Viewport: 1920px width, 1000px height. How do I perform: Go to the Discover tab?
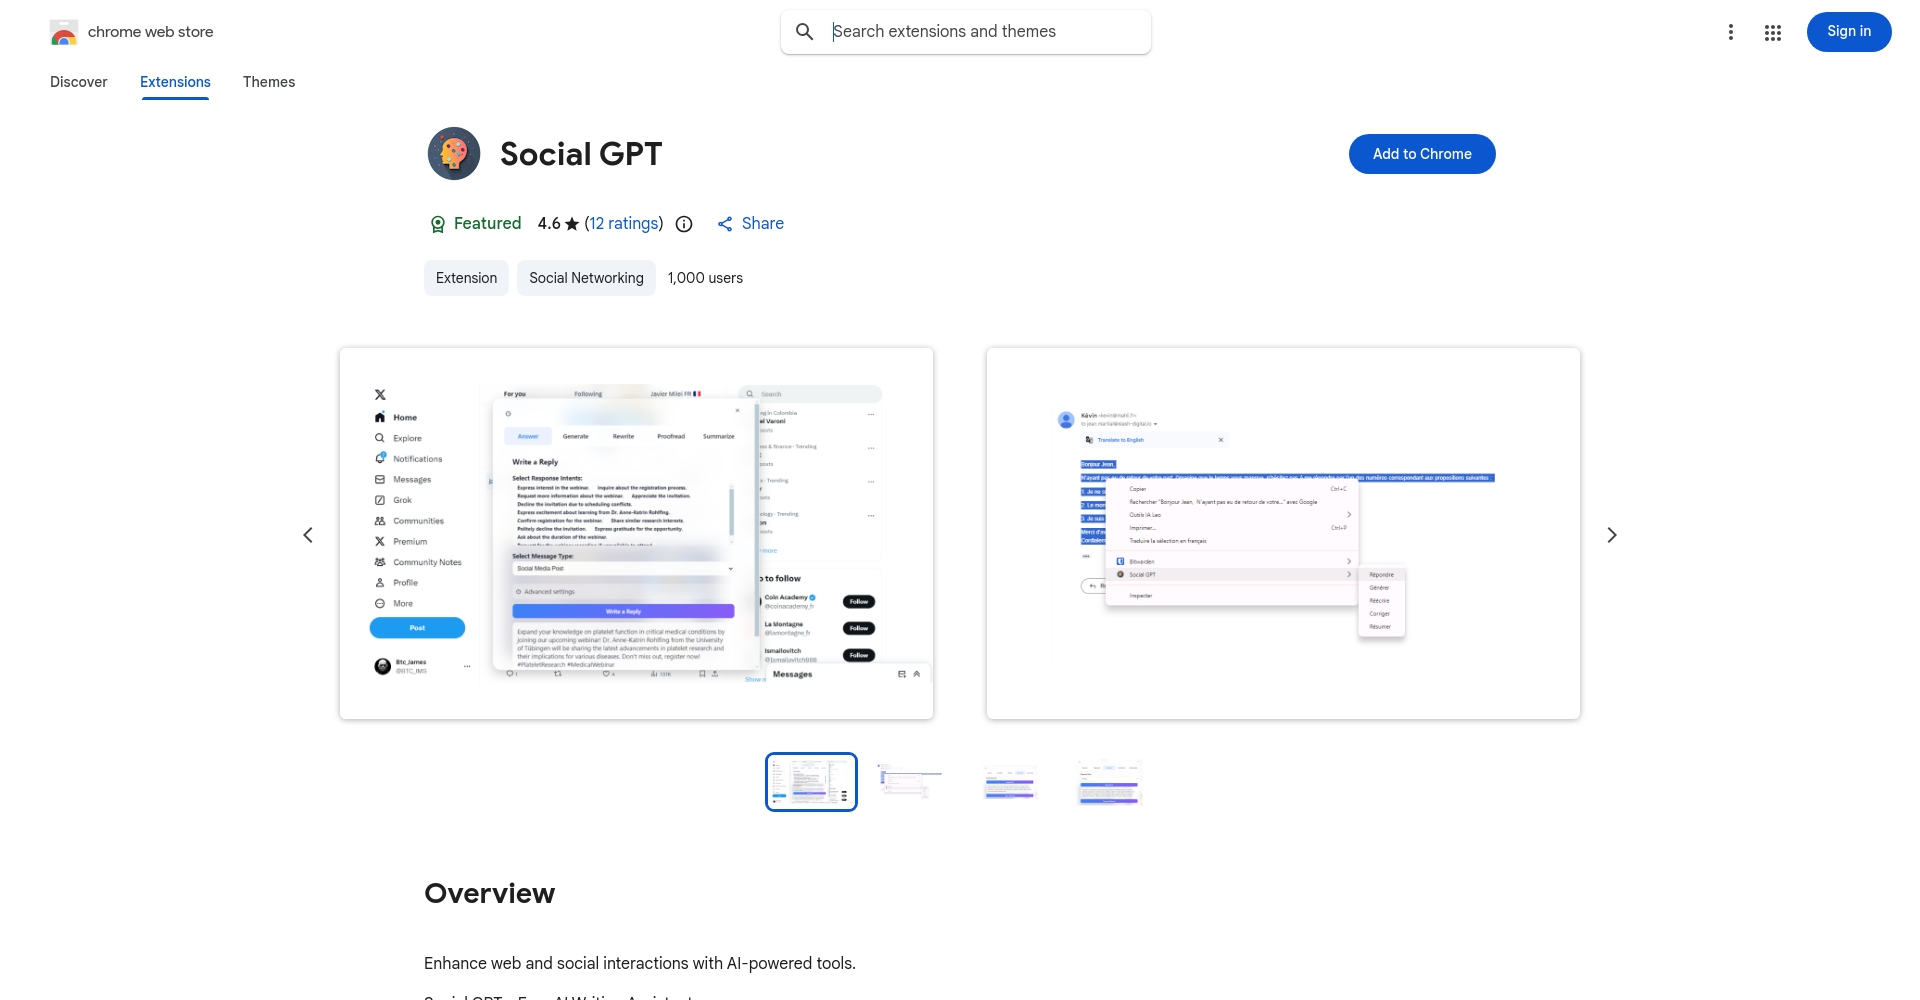click(x=78, y=82)
